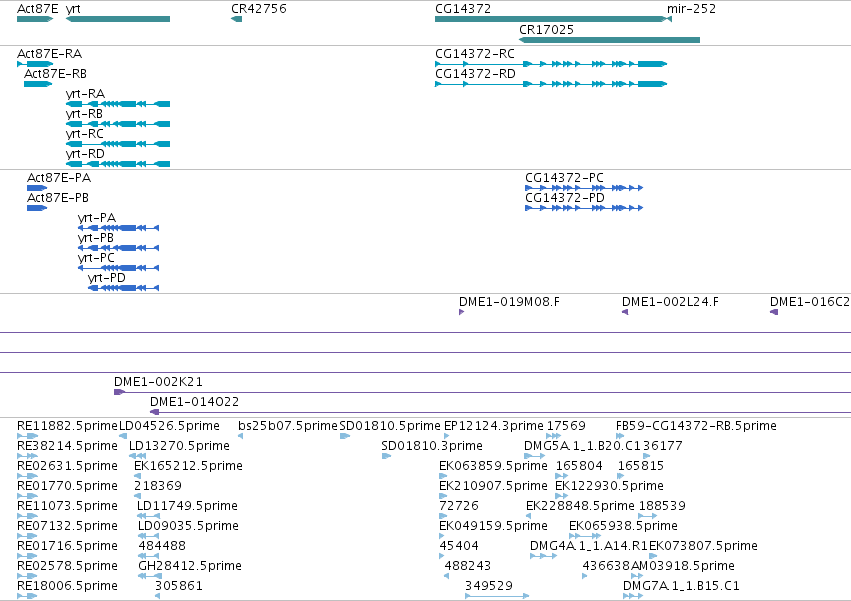Viewport: 851px width, 601px height.
Task: Click EST bs25b07.5prime
Action: coord(240,436)
